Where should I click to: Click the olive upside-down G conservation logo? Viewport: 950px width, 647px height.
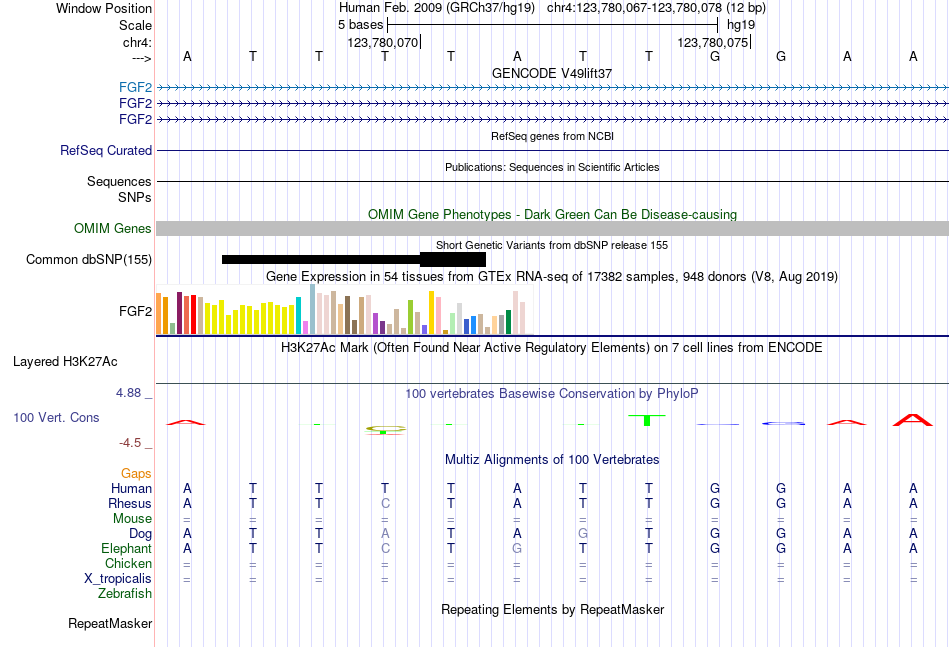pos(385,430)
